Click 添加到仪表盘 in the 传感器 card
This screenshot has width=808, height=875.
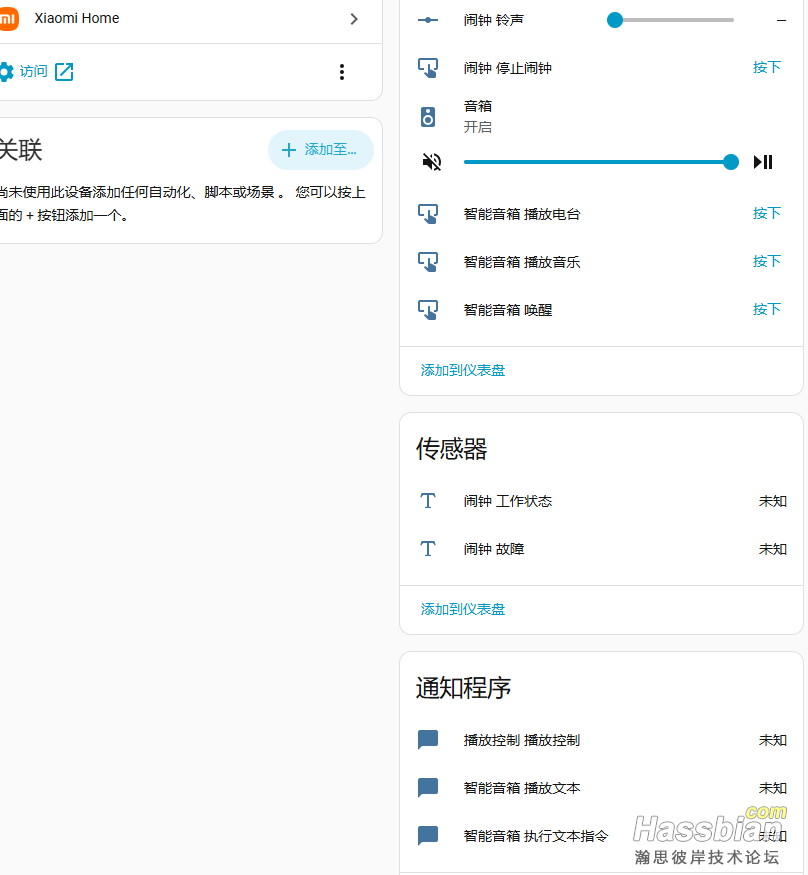tap(463, 609)
